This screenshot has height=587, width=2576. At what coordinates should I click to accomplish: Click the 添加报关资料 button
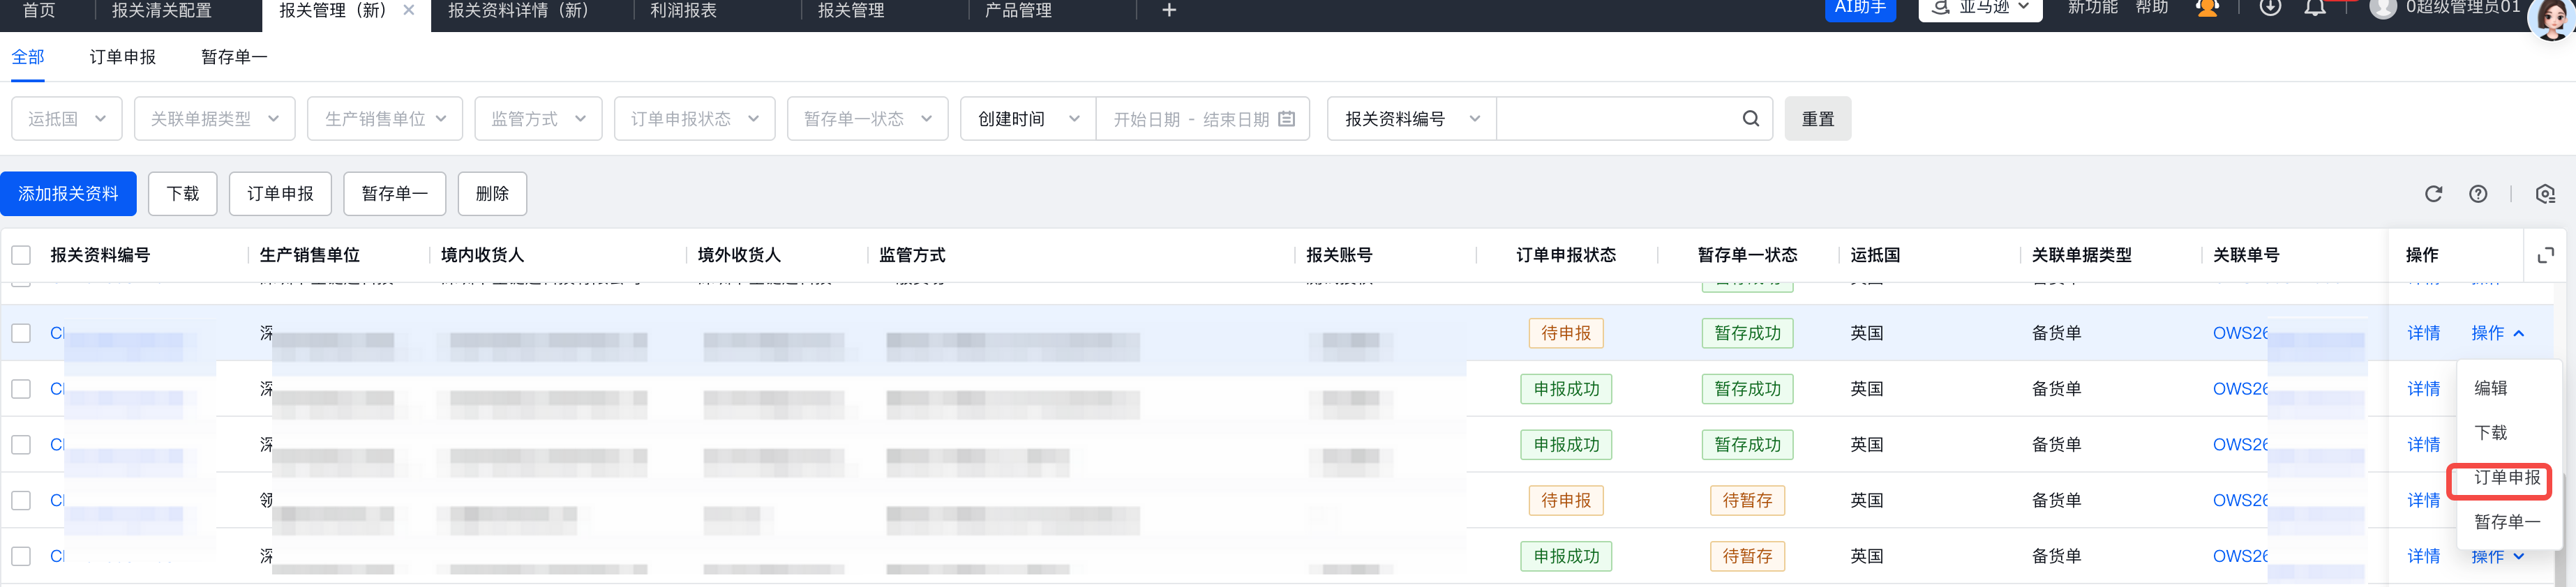[x=68, y=194]
